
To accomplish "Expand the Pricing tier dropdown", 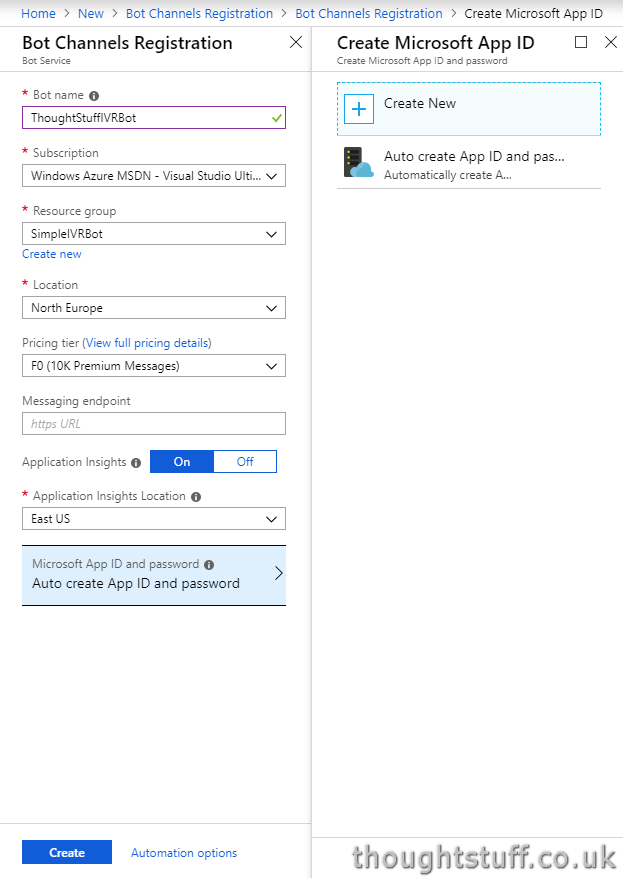I will click(x=154, y=366).
